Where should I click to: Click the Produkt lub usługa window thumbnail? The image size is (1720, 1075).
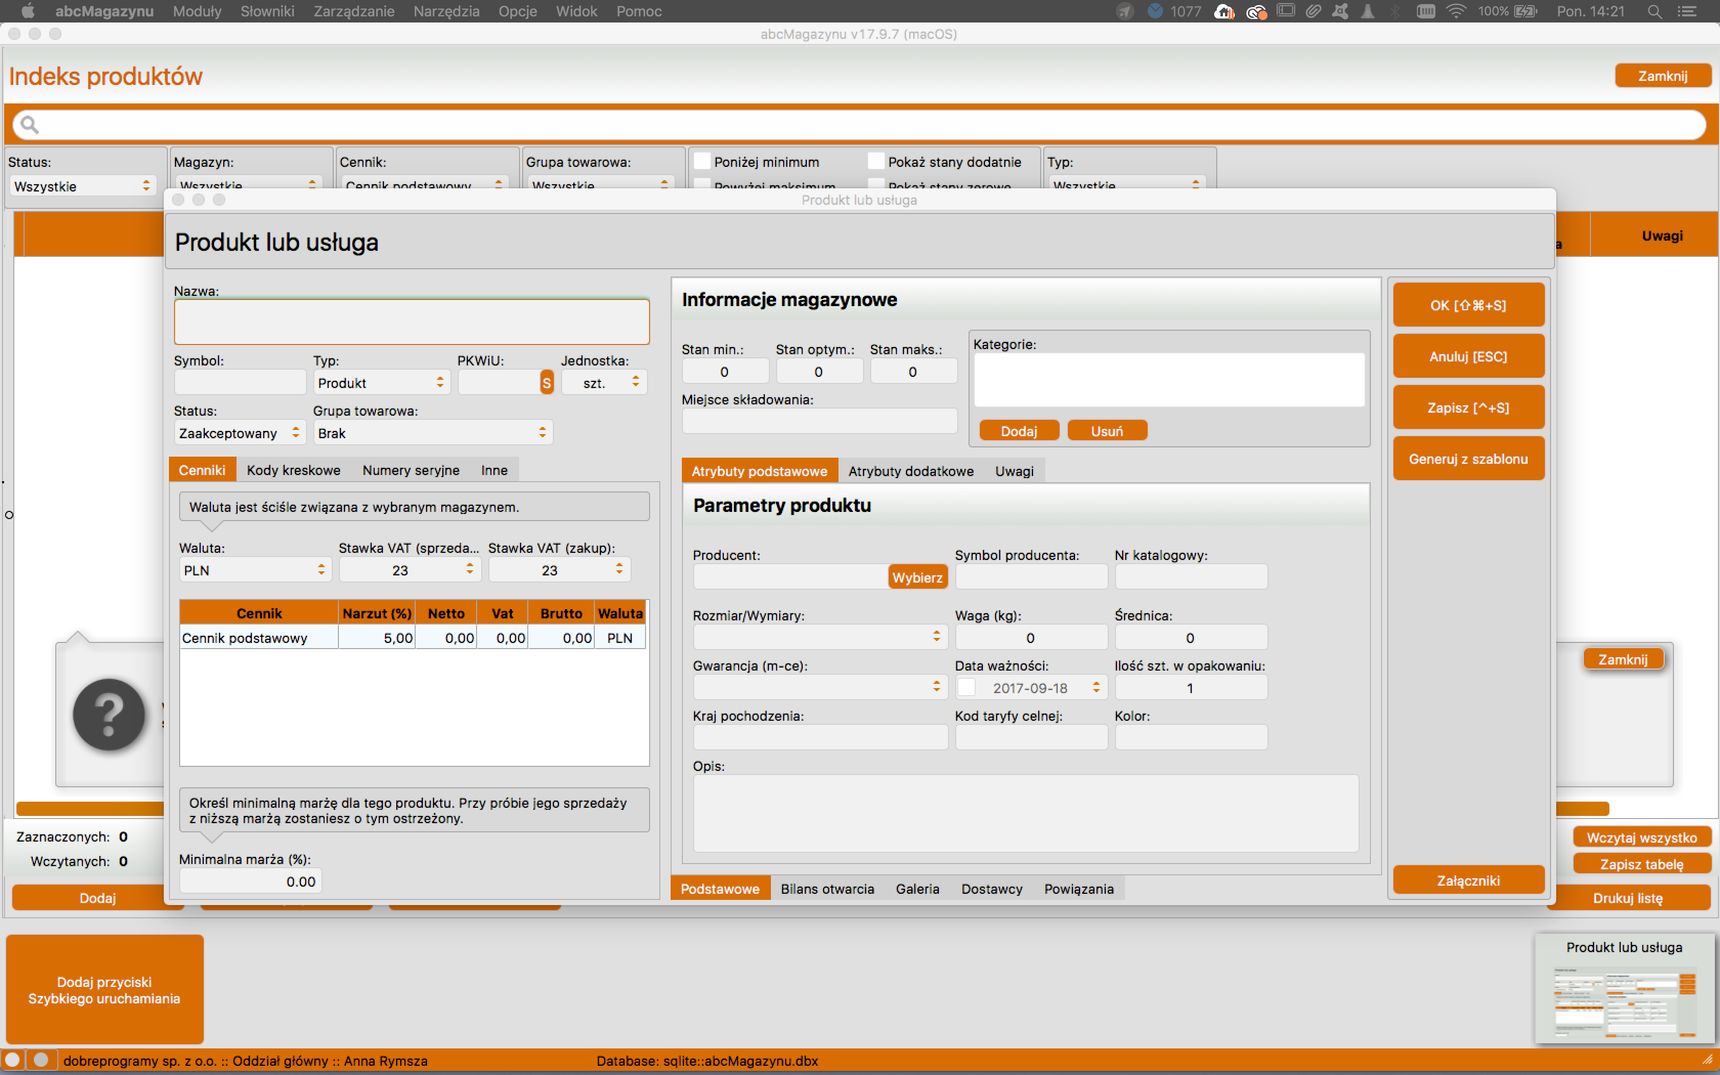1624,988
